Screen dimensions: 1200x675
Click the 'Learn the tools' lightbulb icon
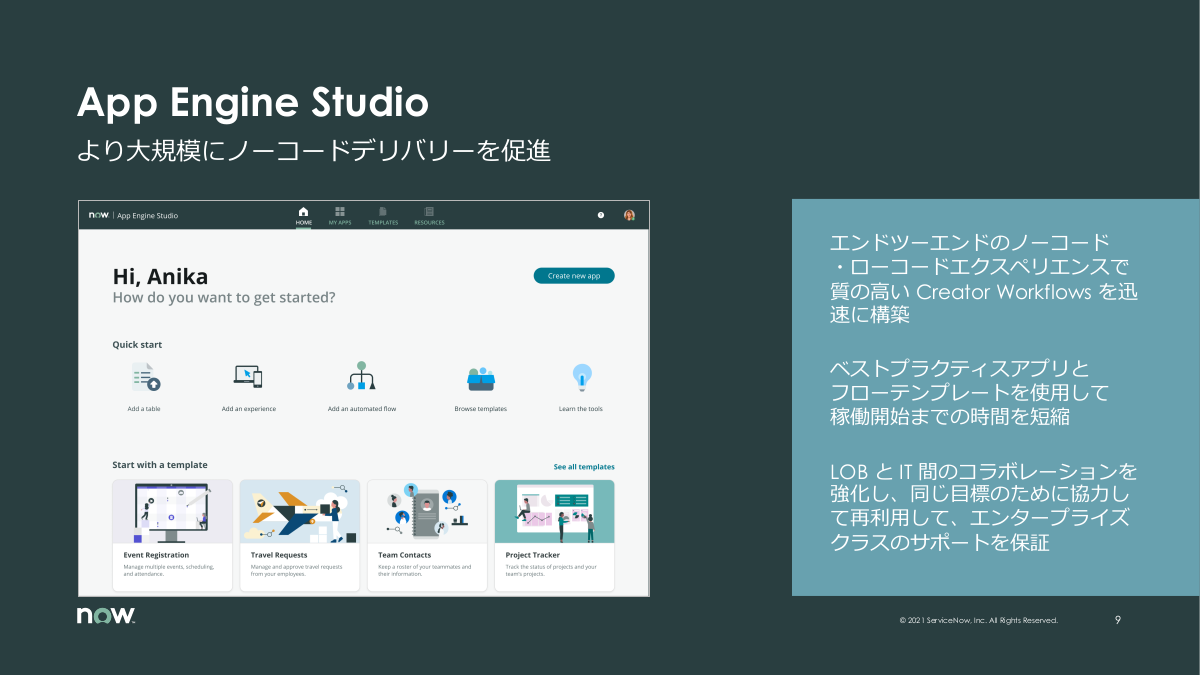coord(581,377)
